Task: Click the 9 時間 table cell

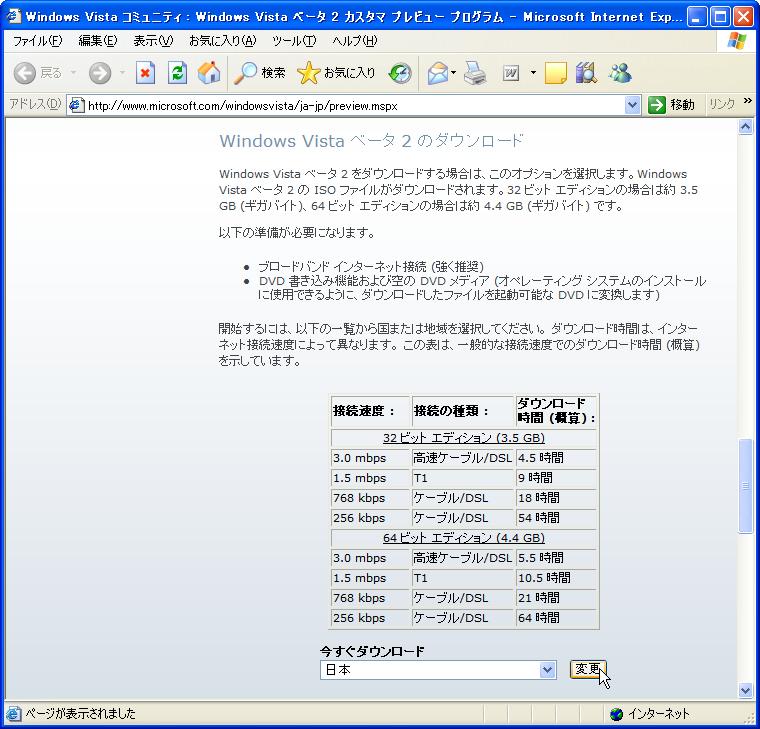Action: (x=556, y=477)
